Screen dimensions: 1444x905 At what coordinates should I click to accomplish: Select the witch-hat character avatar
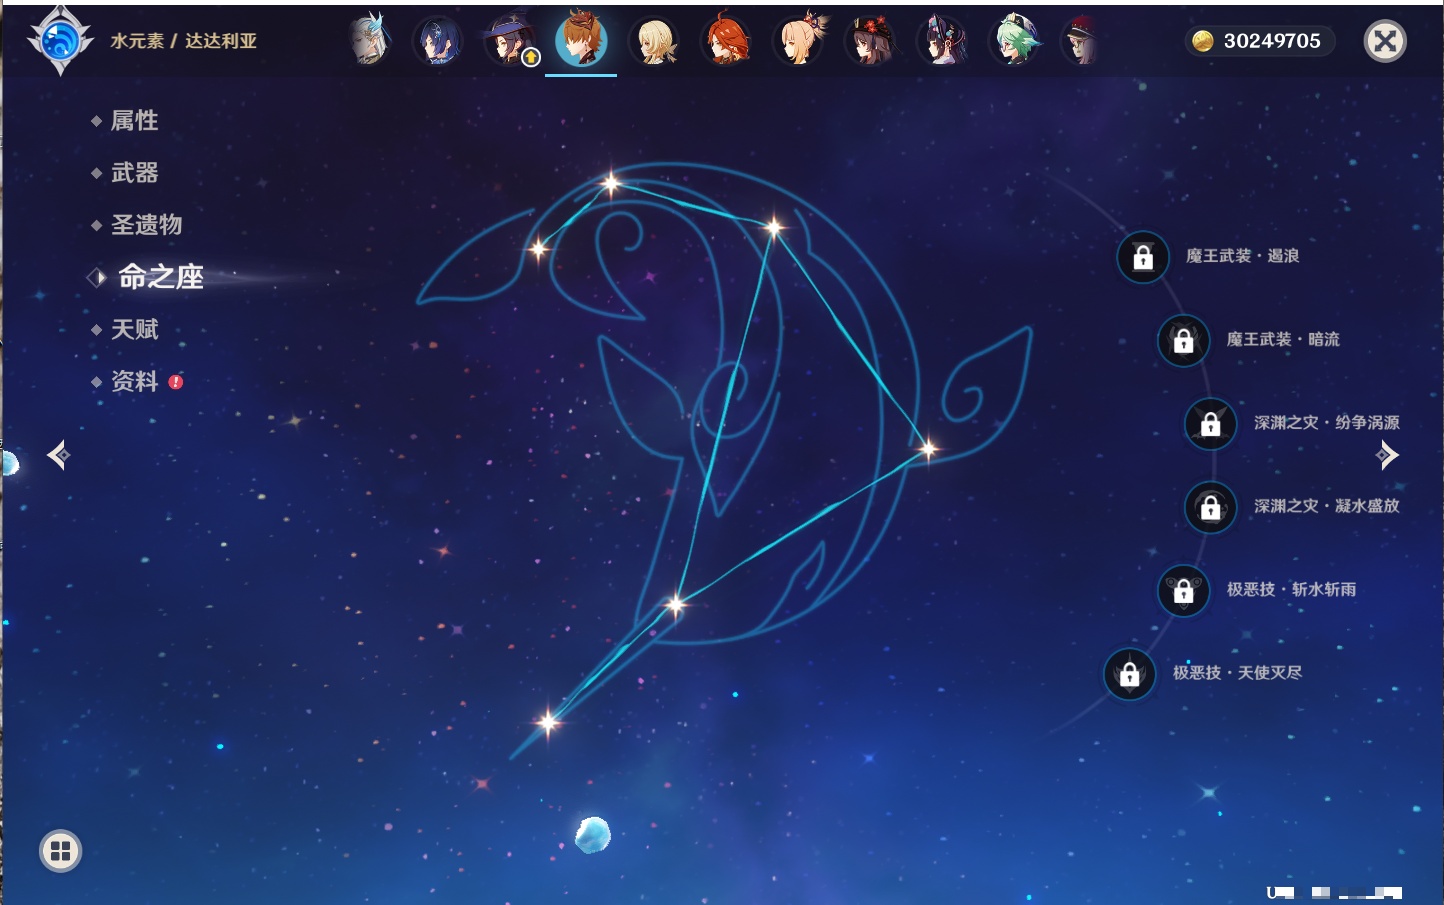(509, 41)
